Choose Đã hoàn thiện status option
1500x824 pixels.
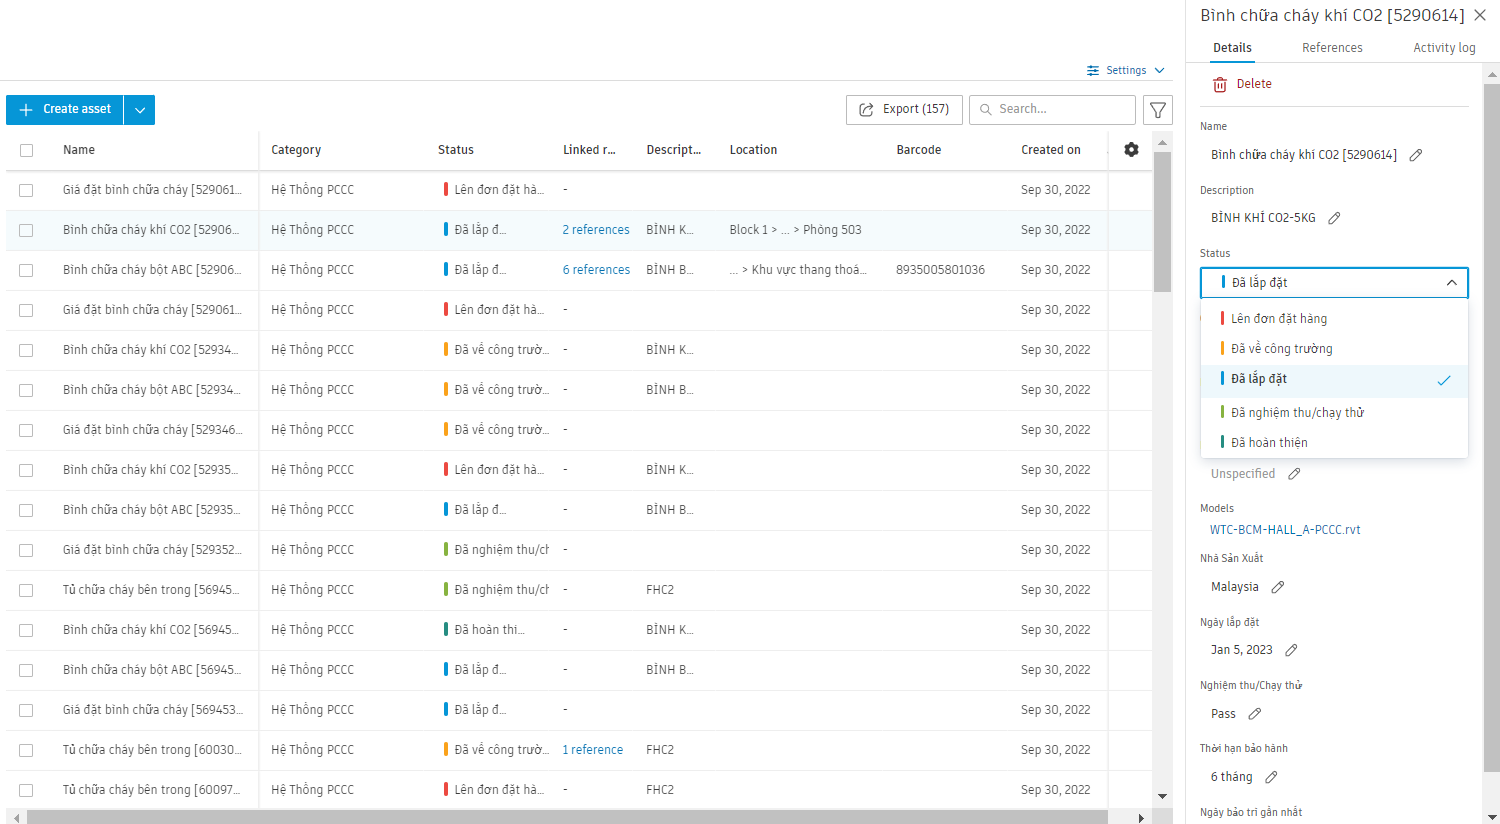1334,443
